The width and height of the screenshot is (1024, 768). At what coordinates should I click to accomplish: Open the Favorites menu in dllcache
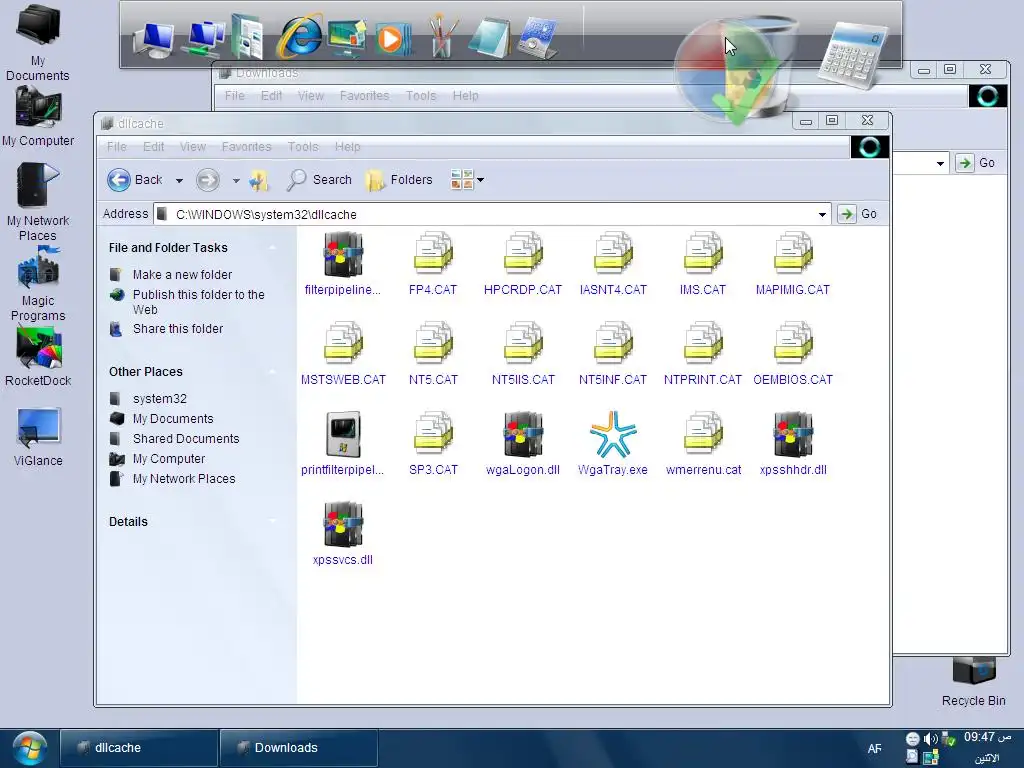pos(246,147)
